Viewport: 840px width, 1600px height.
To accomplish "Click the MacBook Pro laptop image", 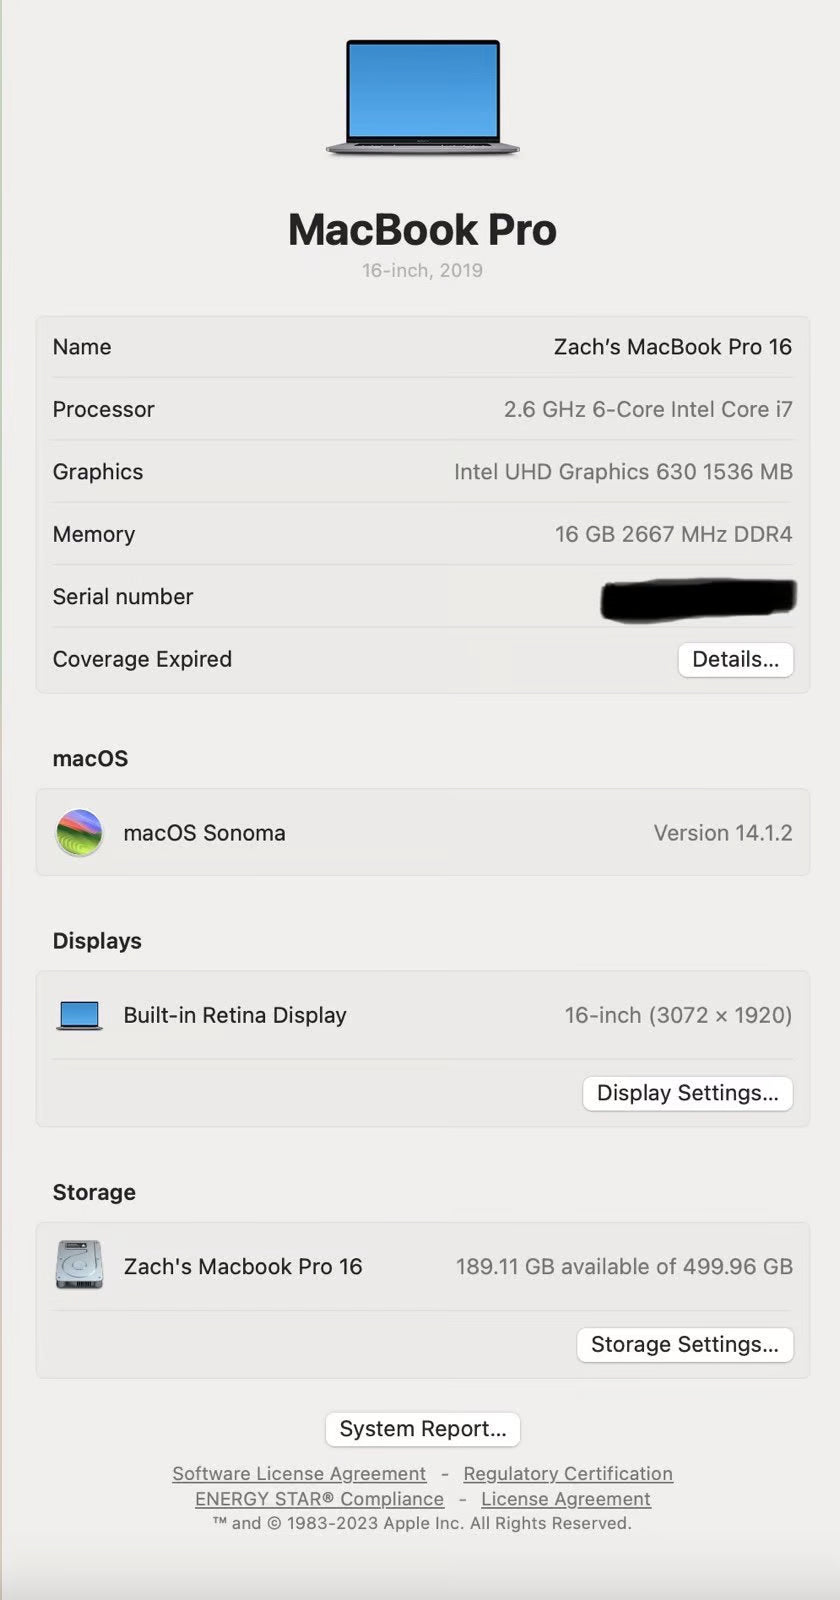I will (x=422, y=97).
